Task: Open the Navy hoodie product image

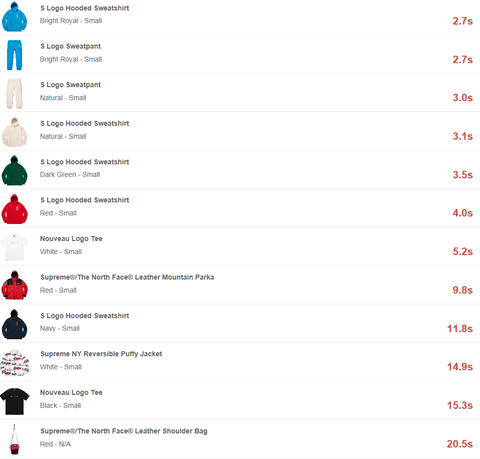Action: coord(14,324)
